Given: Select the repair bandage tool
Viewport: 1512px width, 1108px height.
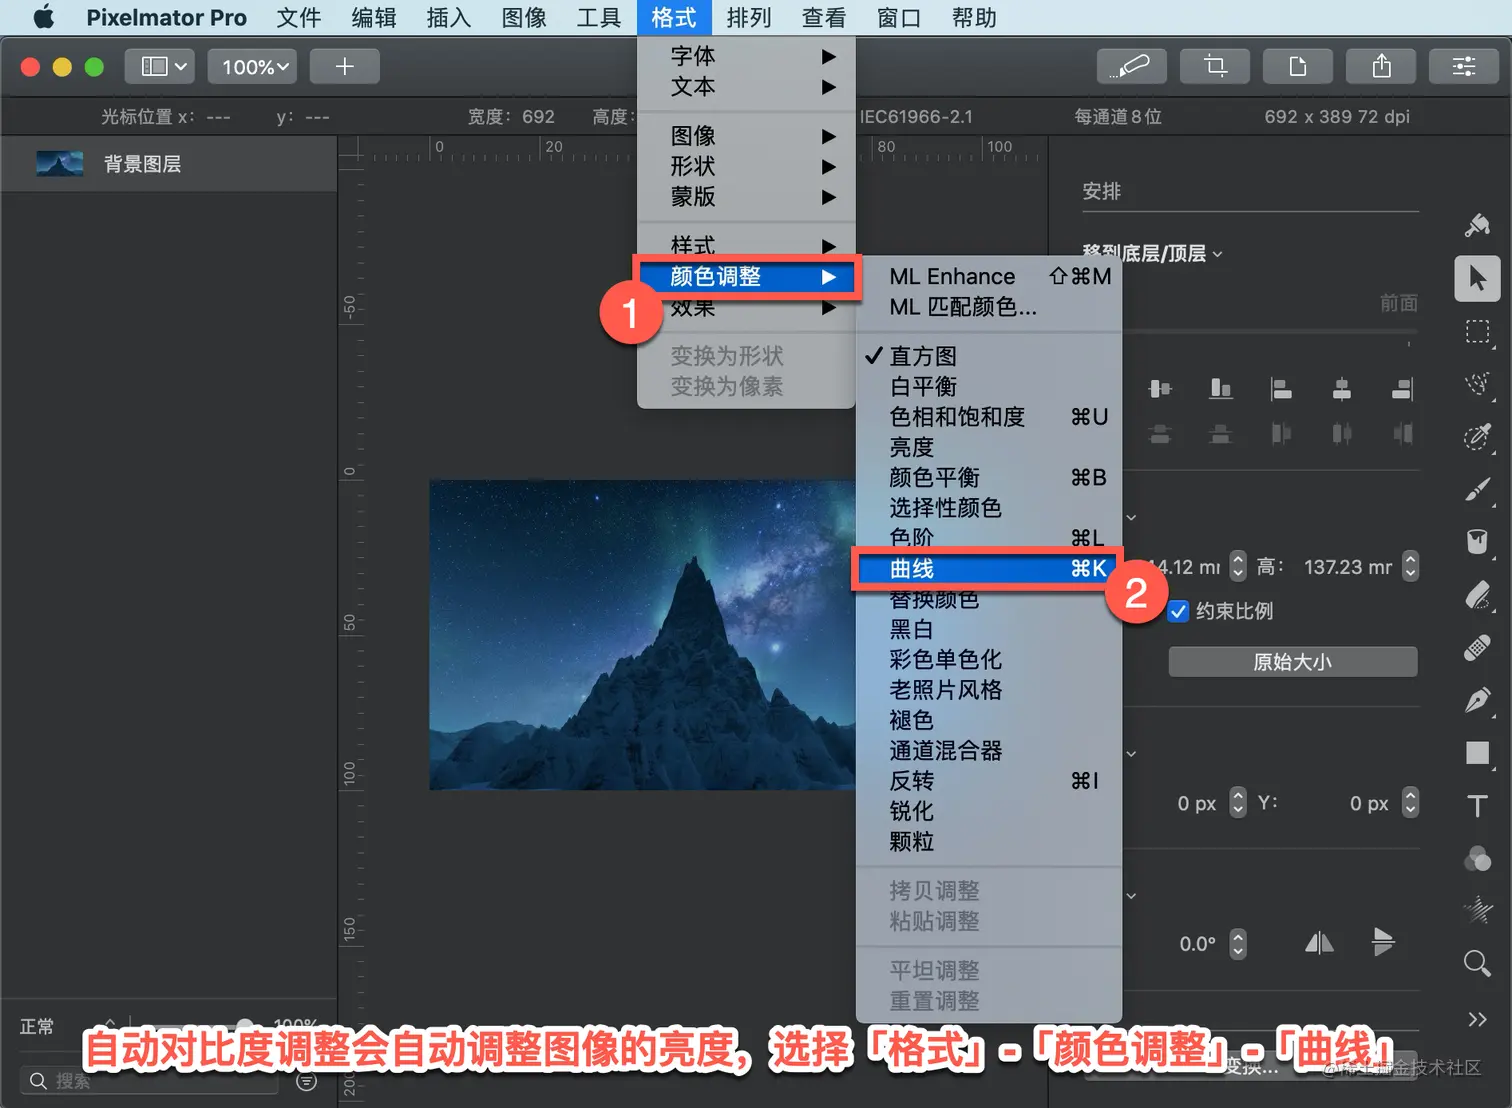Looking at the screenshot, I should coord(1477,648).
